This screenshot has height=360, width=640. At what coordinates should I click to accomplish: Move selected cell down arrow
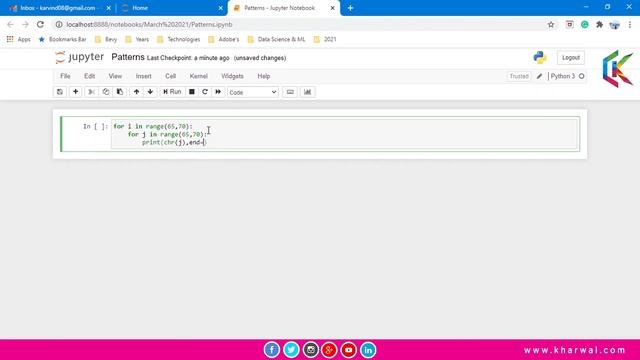coord(150,92)
